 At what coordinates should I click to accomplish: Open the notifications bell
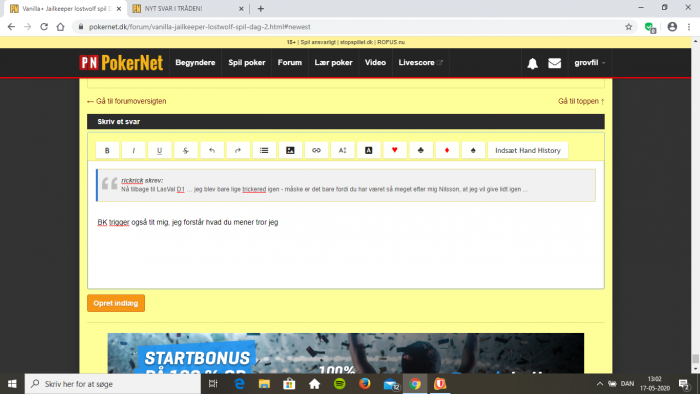pyautogui.click(x=532, y=63)
